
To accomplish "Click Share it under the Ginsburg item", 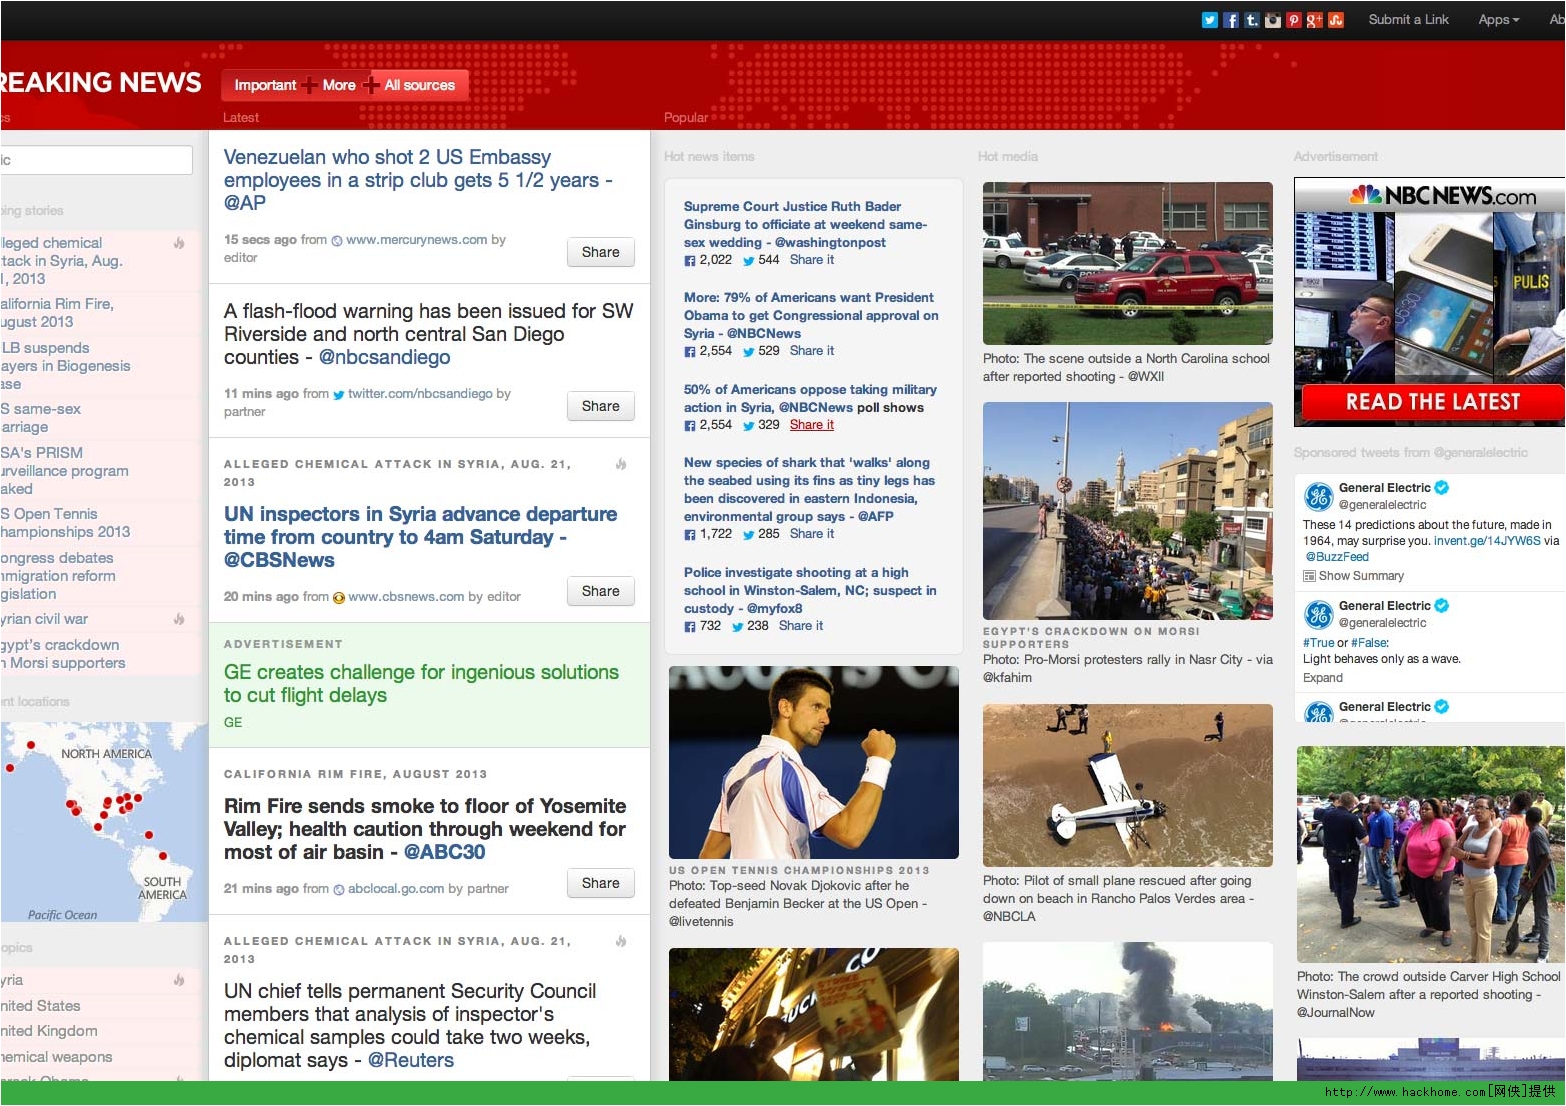I will coord(811,260).
